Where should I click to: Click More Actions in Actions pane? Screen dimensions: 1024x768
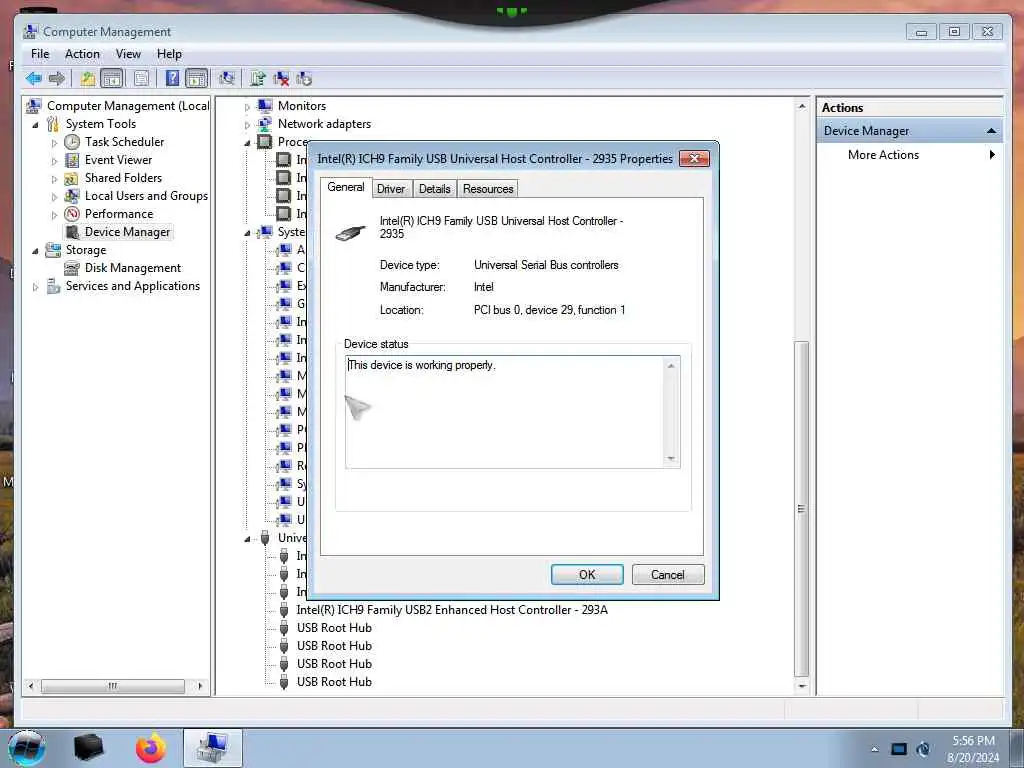tap(883, 155)
